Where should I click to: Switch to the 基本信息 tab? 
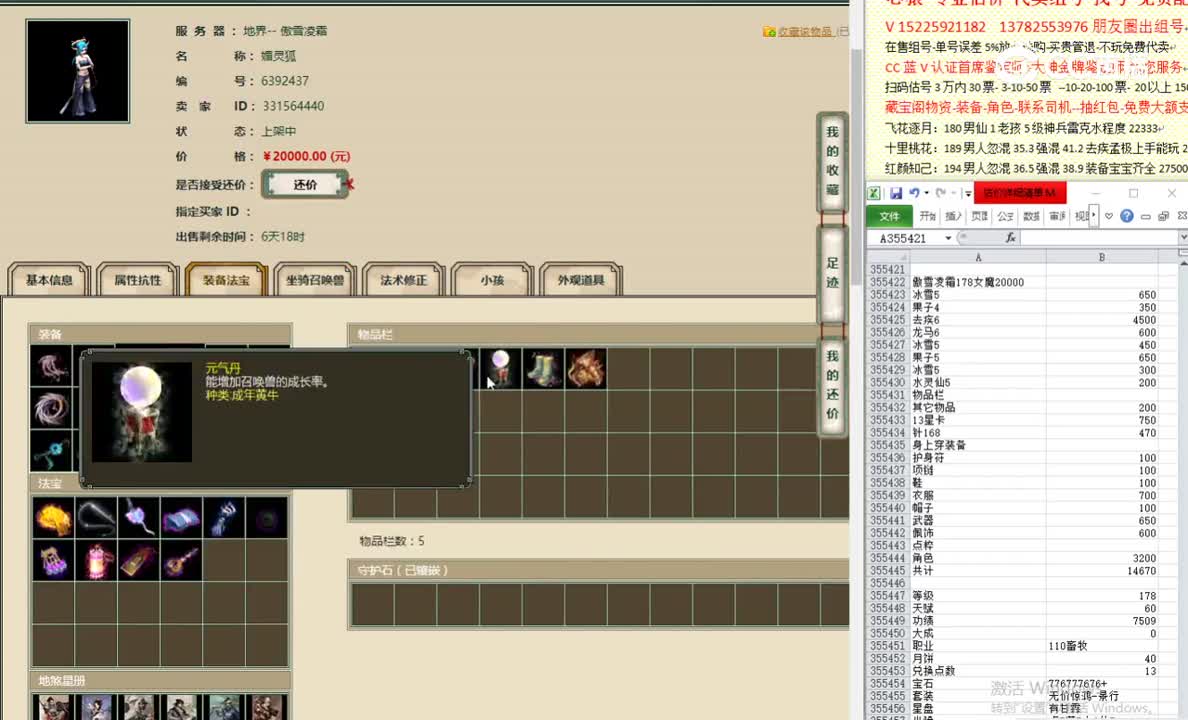point(49,280)
